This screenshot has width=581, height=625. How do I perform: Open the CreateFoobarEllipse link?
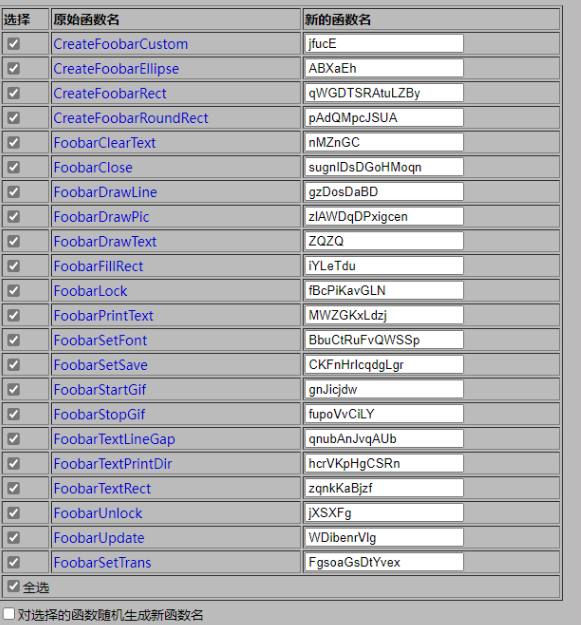(116, 69)
